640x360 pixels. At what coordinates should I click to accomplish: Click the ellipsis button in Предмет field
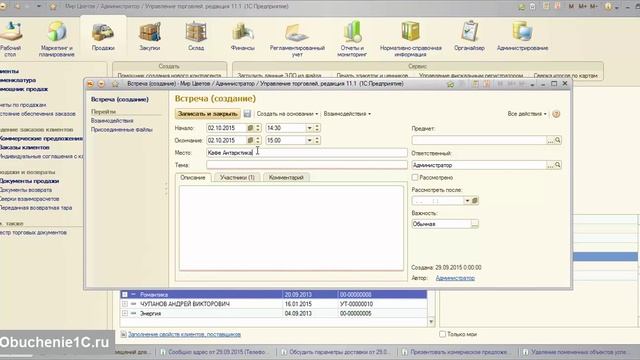pos(550,140)
